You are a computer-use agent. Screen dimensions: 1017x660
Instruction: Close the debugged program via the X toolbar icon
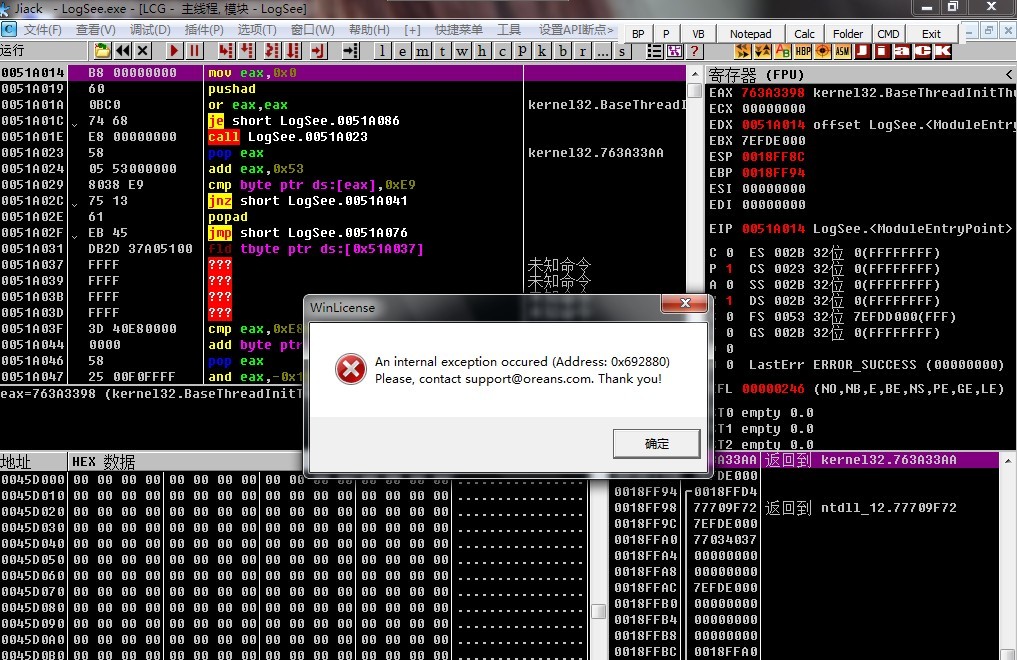143,51
